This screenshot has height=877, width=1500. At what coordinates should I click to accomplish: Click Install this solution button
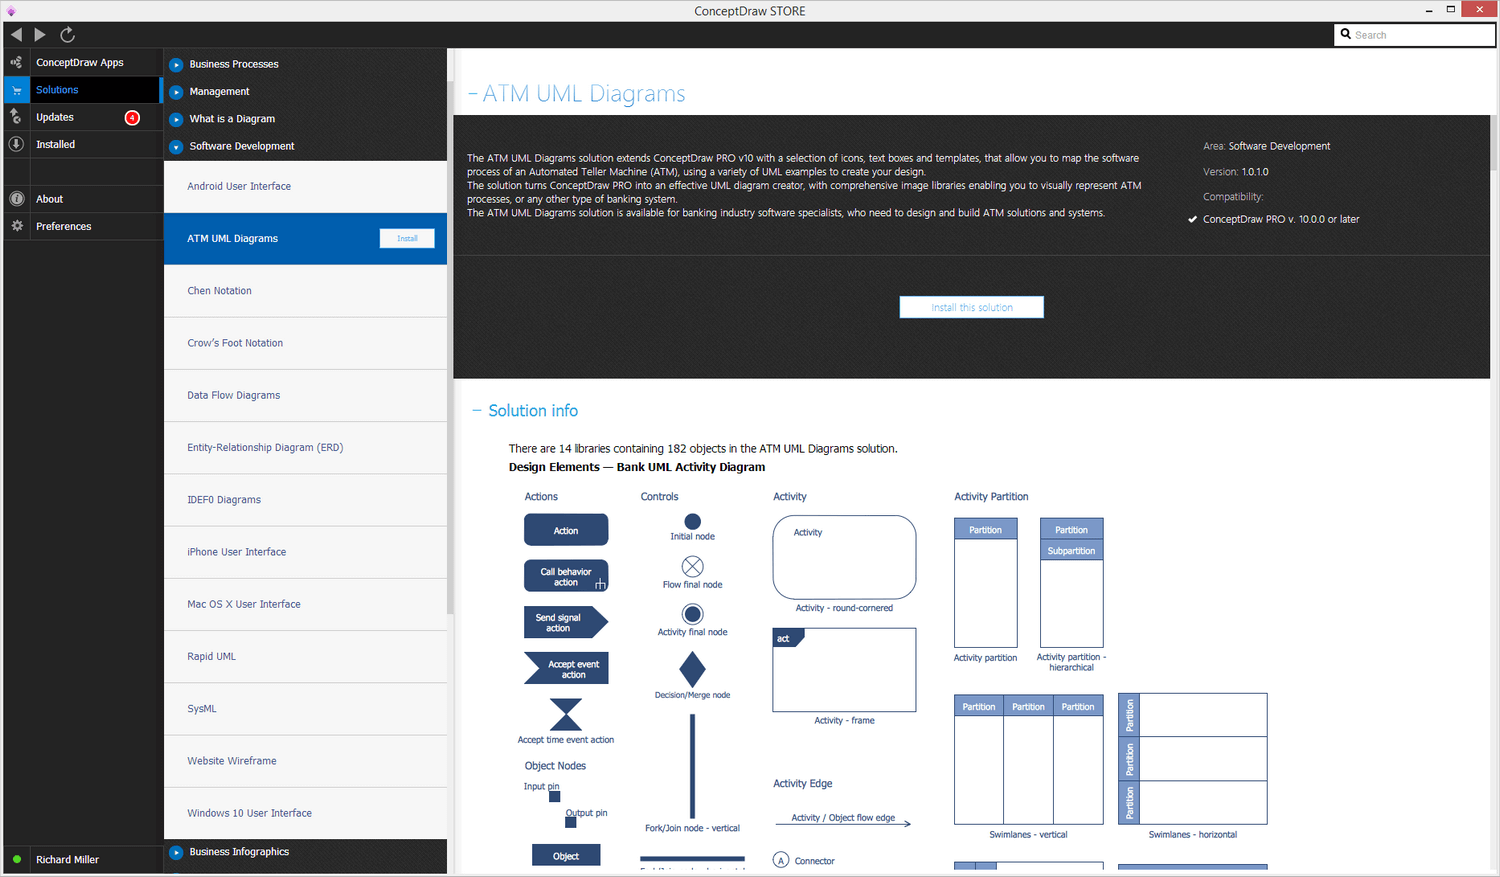point(972,307)
